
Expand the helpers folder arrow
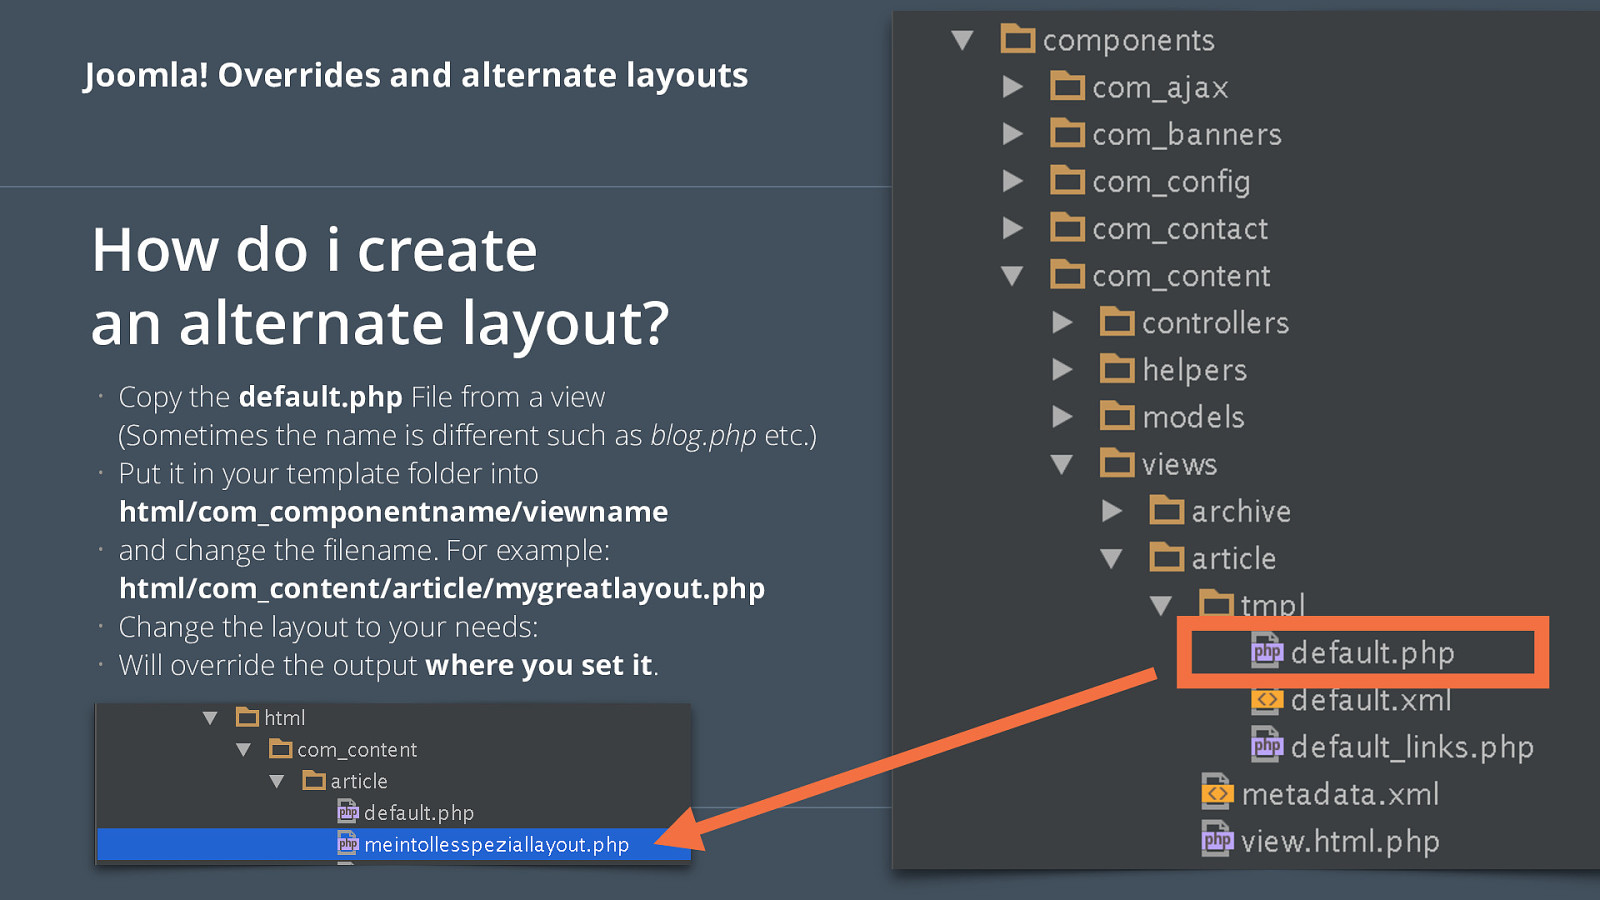(x=1063, y=369)
